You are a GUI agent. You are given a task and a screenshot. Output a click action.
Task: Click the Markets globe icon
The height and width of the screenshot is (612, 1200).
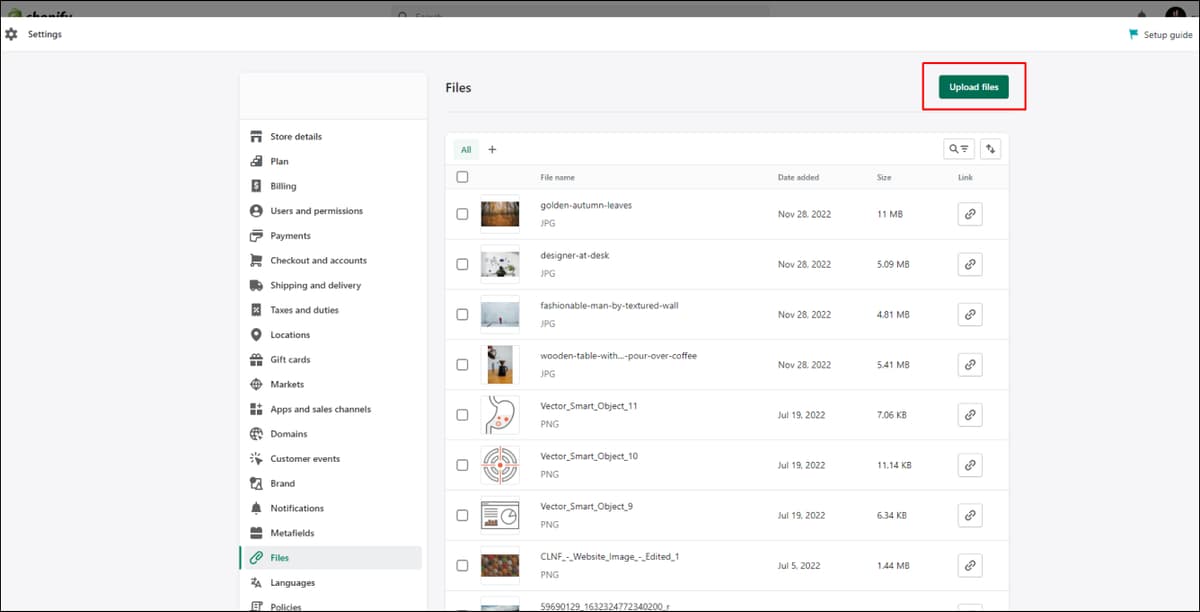pos(256,384)
